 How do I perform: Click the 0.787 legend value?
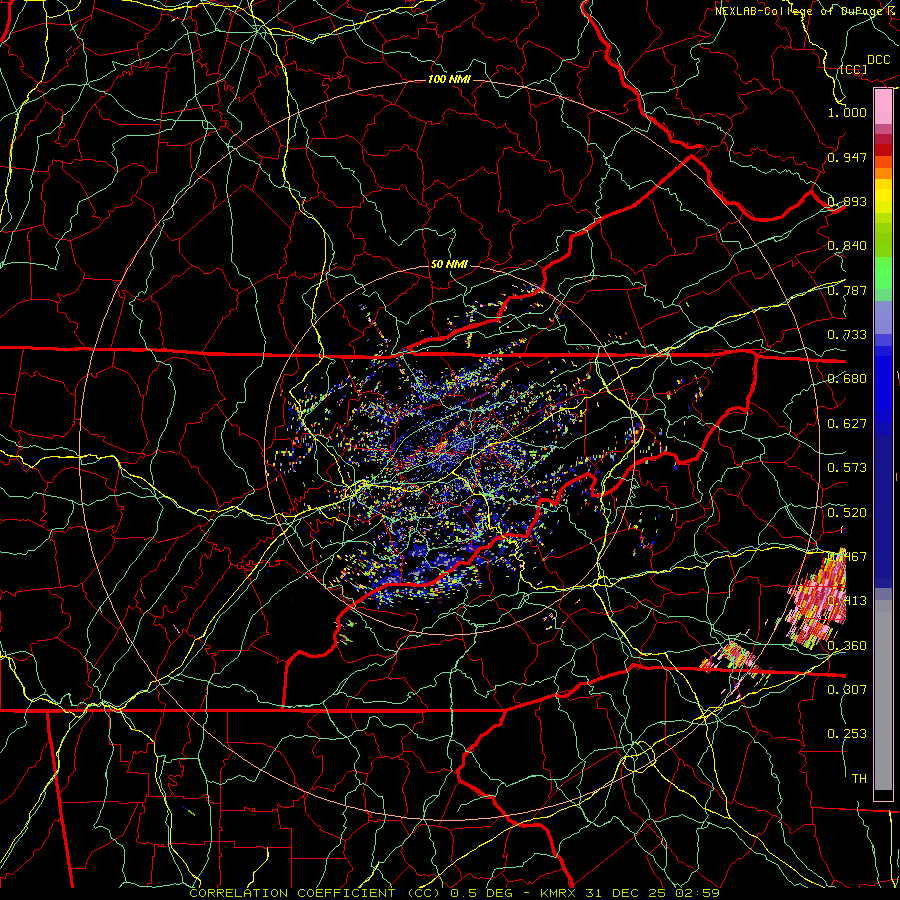[x=847, y=290]
